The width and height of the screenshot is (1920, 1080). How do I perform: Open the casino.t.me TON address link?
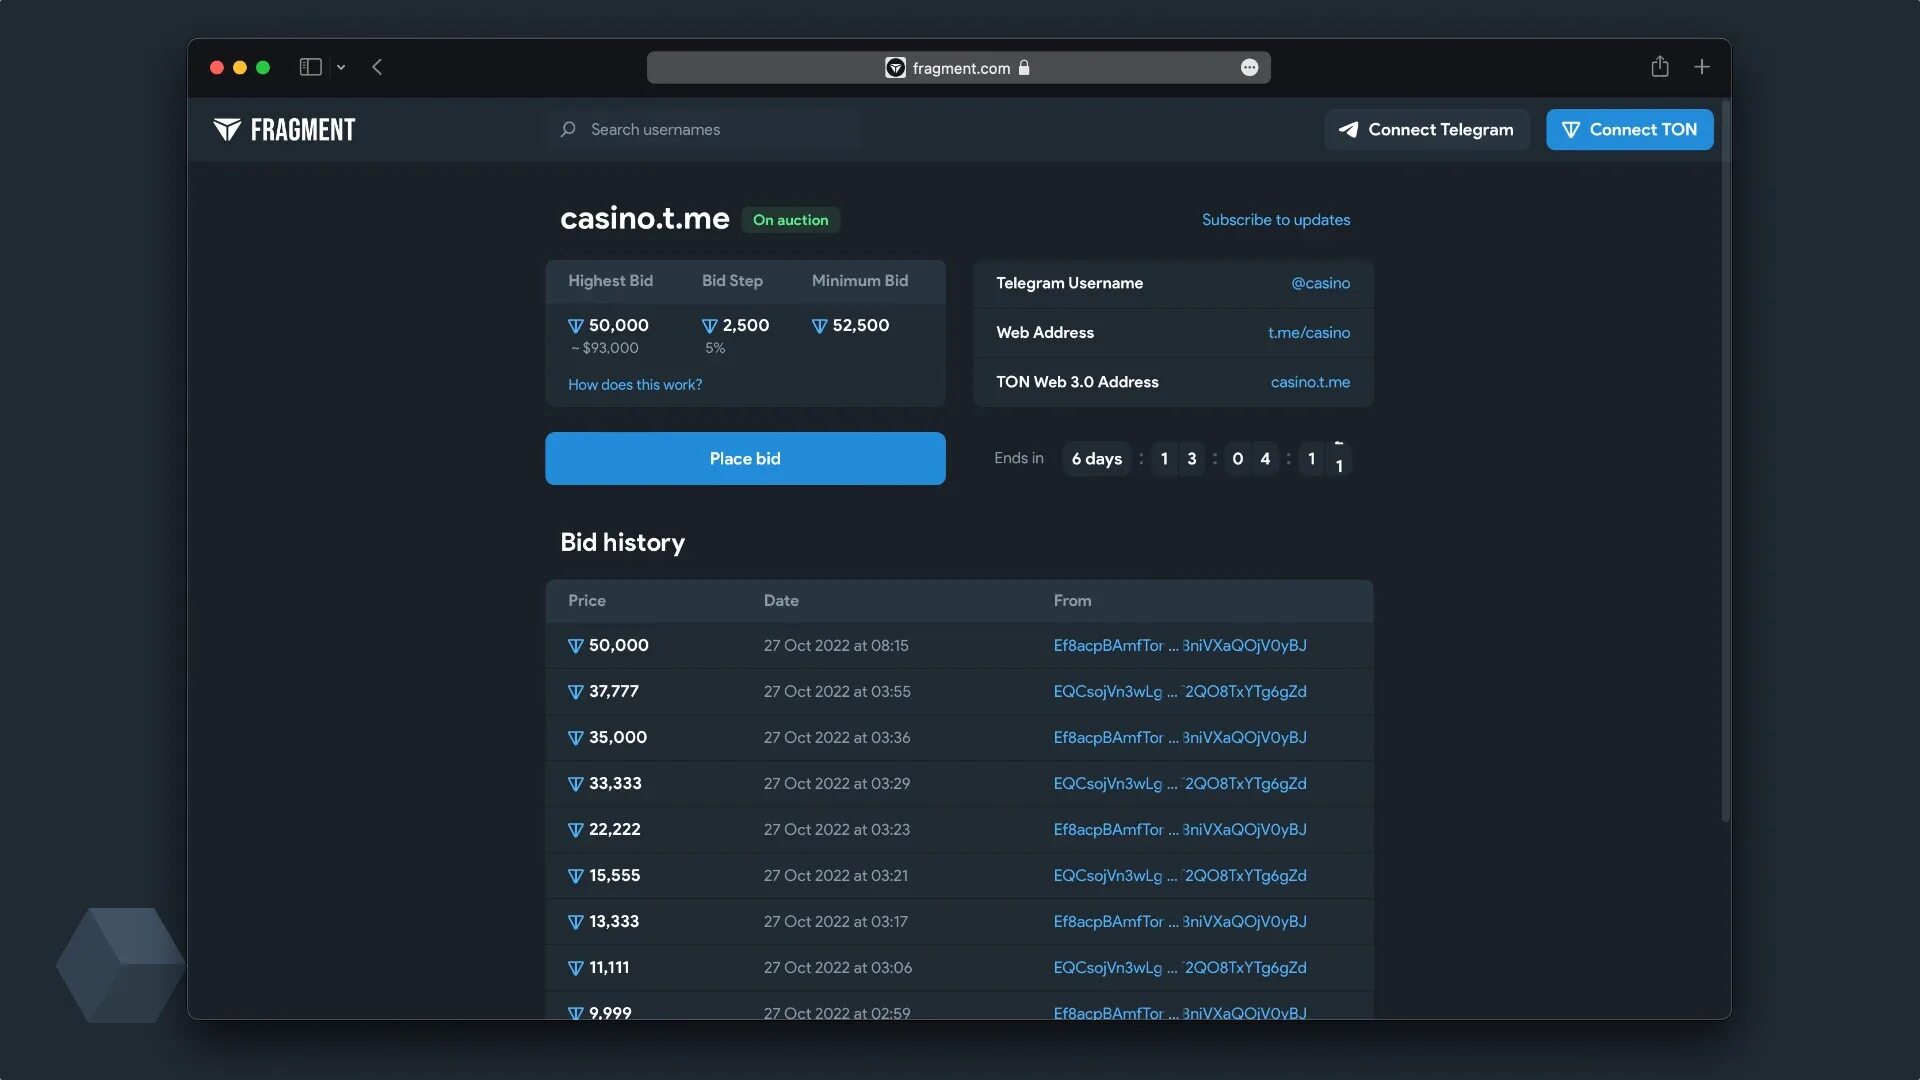[1310, 382]
